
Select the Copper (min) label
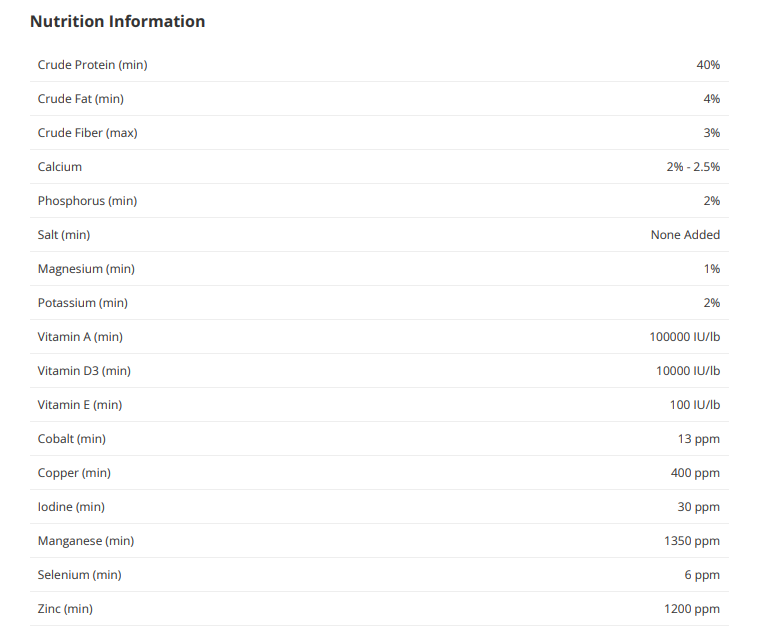click(74, 473)
